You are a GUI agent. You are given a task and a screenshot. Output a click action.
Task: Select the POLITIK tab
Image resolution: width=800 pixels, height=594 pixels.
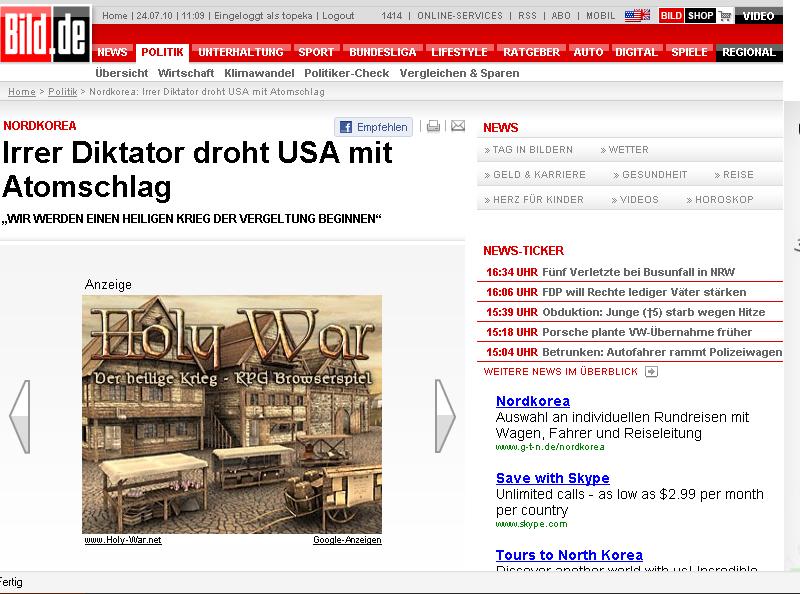pyautogui.click(x=162, y=52)
